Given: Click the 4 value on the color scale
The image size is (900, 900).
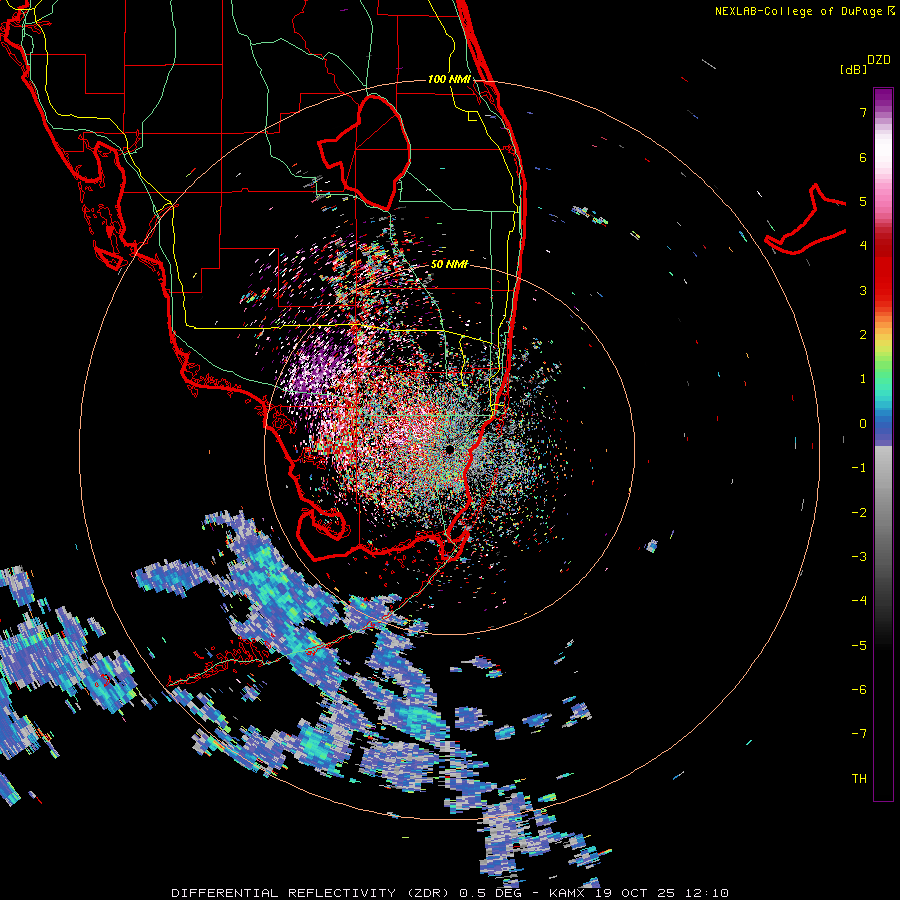Looking at the screenshot, I should [x=863, y=246].
